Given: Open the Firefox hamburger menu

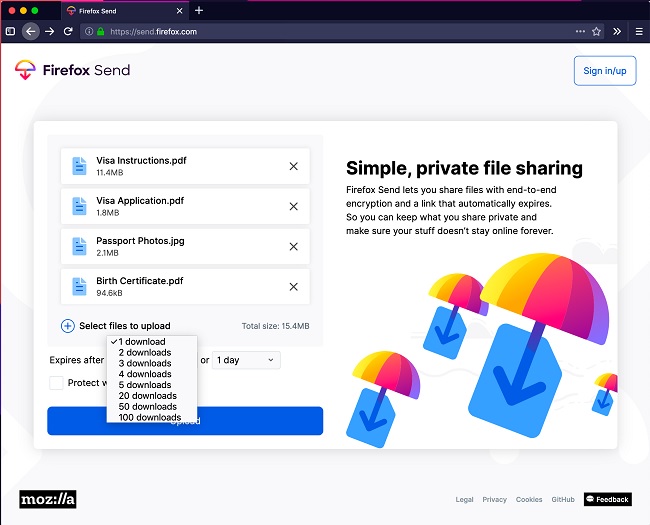Looking at the screenshot, I should coord(639,32).
